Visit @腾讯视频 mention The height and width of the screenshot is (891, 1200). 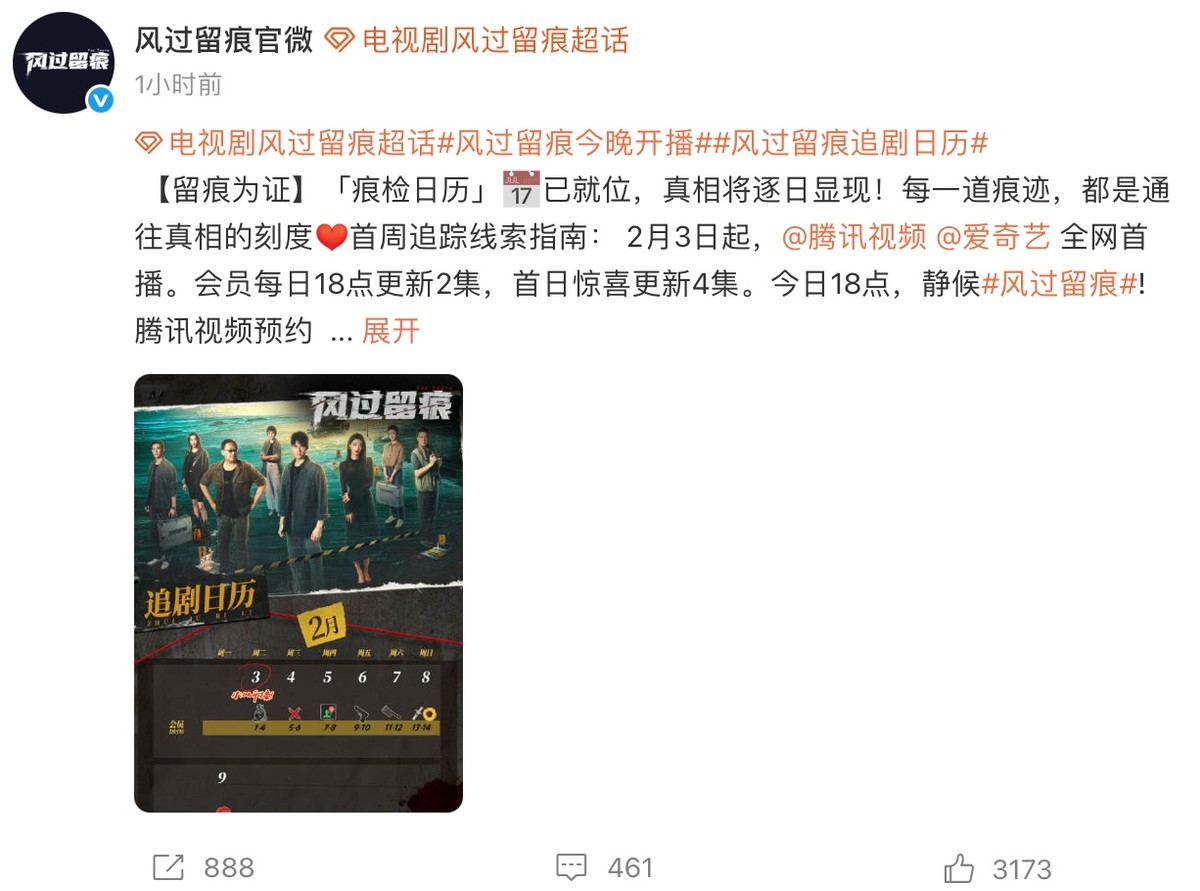point(853,238)
